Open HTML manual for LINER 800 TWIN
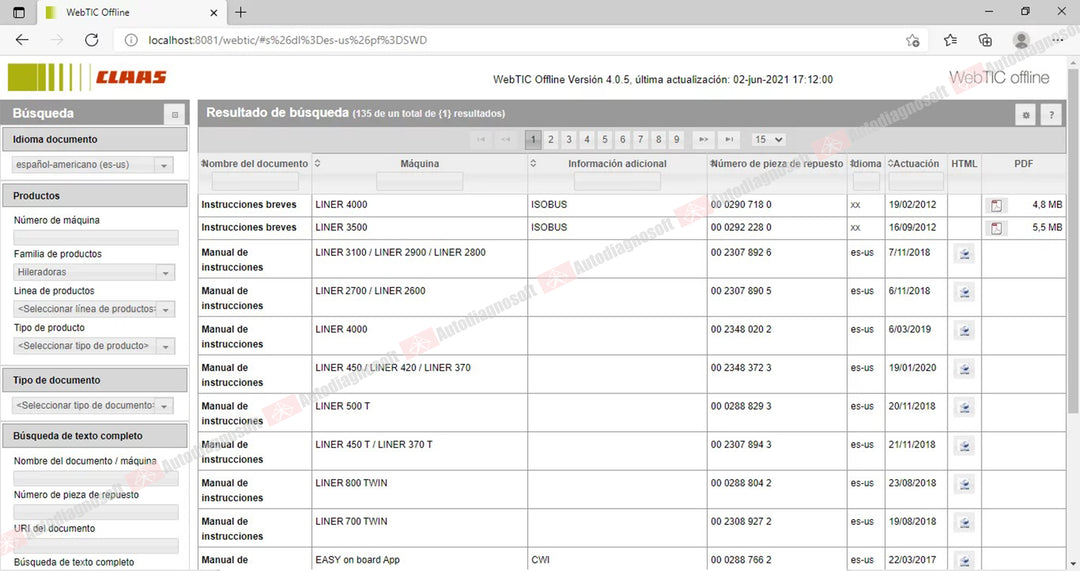 (964, 485)
